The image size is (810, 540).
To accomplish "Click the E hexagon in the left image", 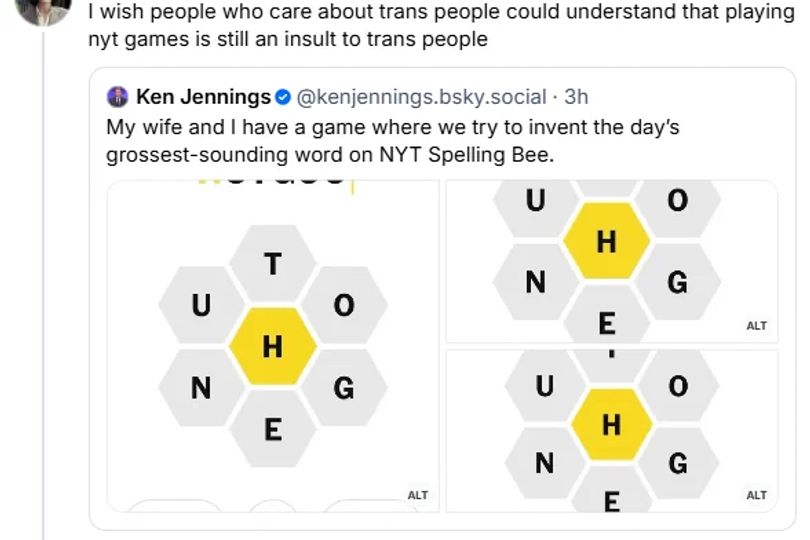I will [273, 429].
